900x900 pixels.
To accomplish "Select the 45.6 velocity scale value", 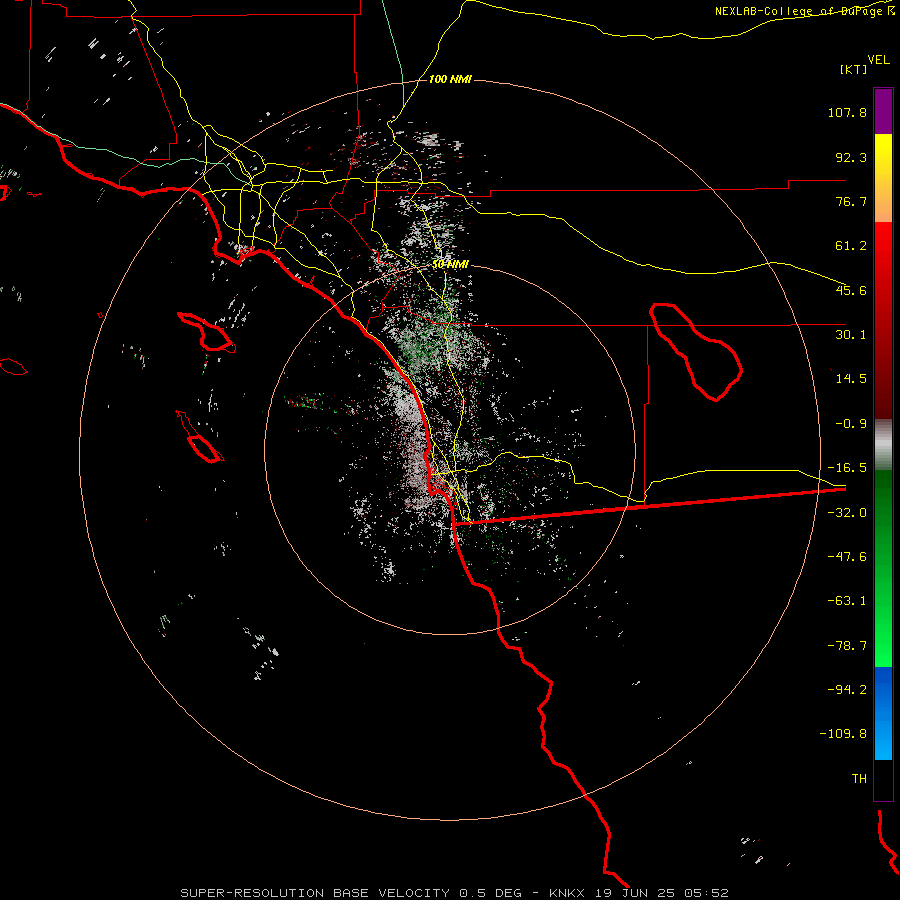I will tap(851, 290).
